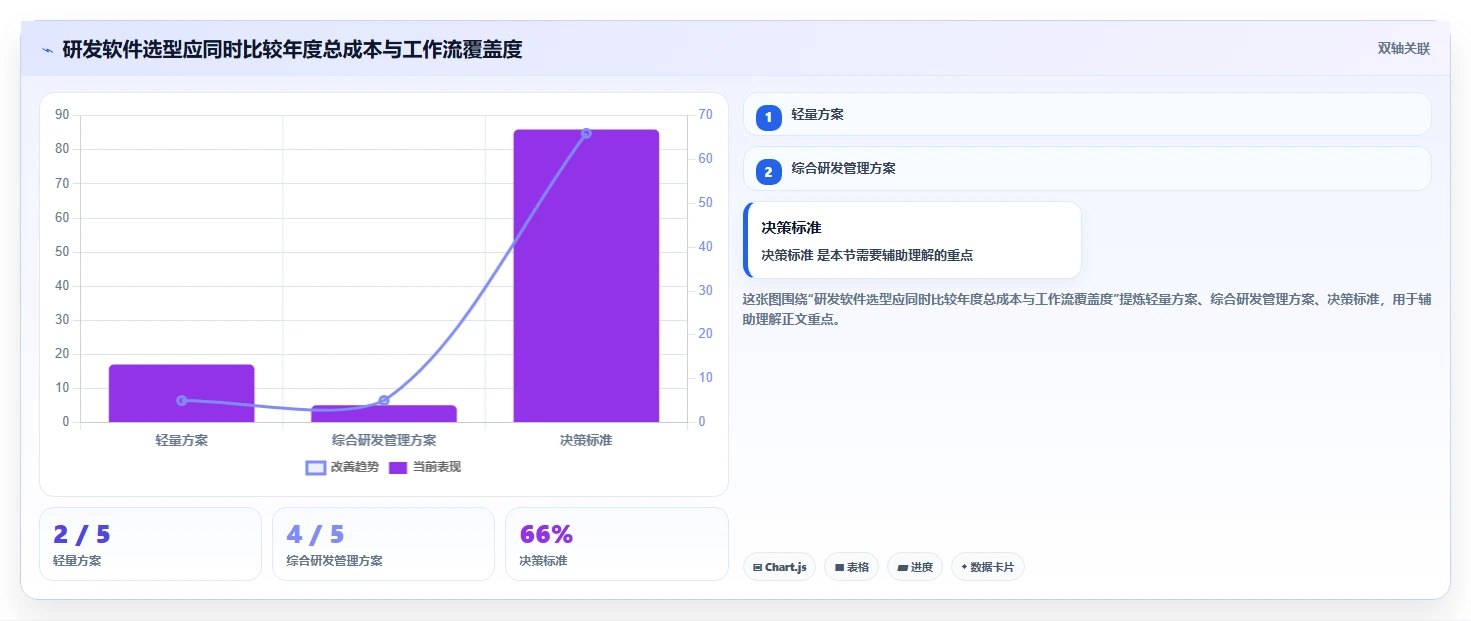1471x621 pixels.
Task: Select the 表格 tag chip
Action: pos(851,567)
